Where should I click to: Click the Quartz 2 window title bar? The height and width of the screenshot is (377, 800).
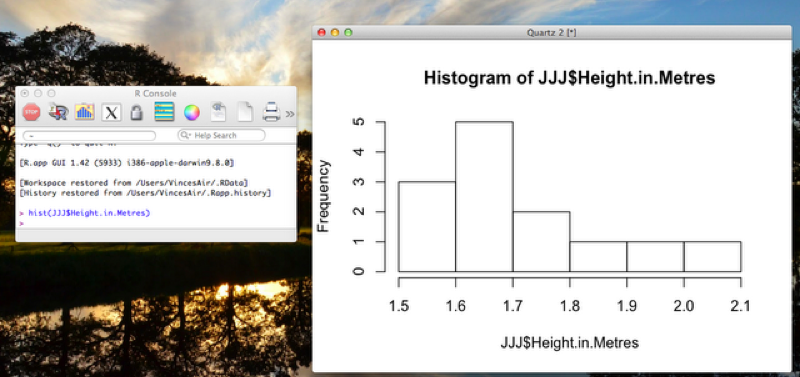[552, 33]
